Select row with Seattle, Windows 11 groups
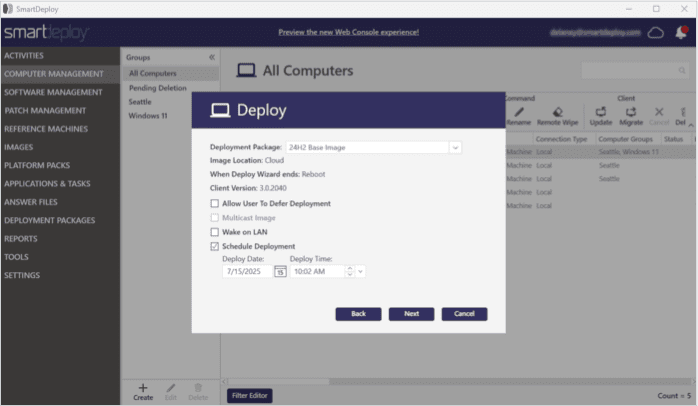698x406 pixels. (600, 152)
